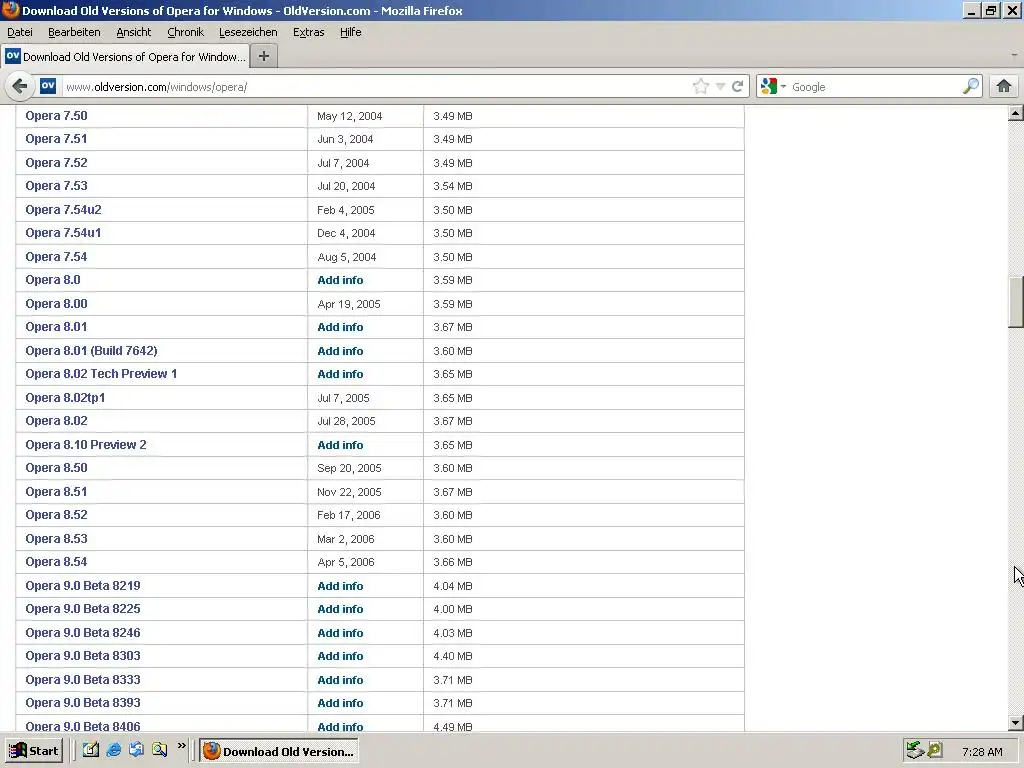Viewport: 1024px width, 768px height.
Task: Go back with the Firefox back arrow
Action: 20,86
